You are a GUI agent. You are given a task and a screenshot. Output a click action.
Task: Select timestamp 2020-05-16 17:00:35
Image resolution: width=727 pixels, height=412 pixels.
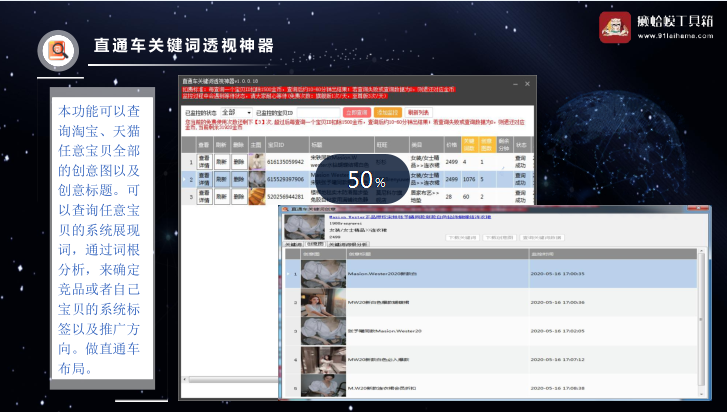[x=557, y=274]
